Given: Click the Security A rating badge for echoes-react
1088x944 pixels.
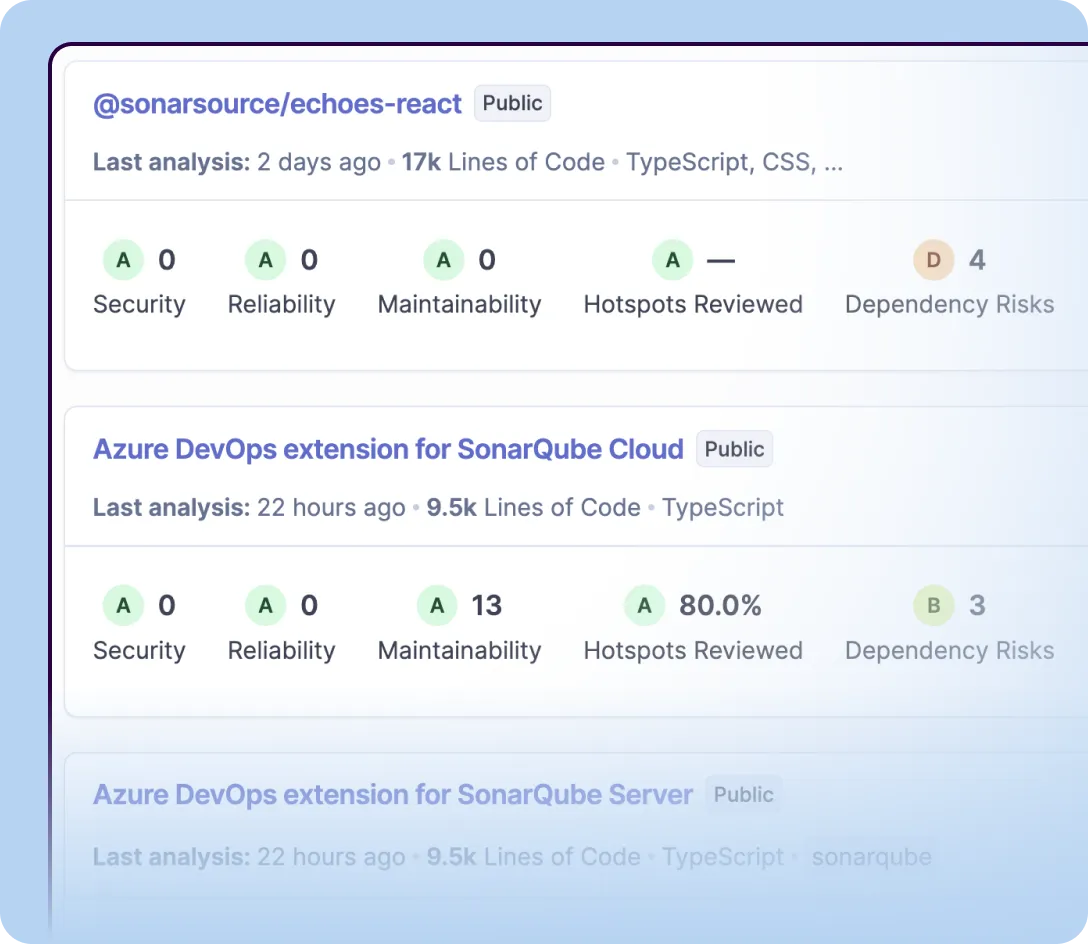Looking at the screenshot, I should pos(123,261).
